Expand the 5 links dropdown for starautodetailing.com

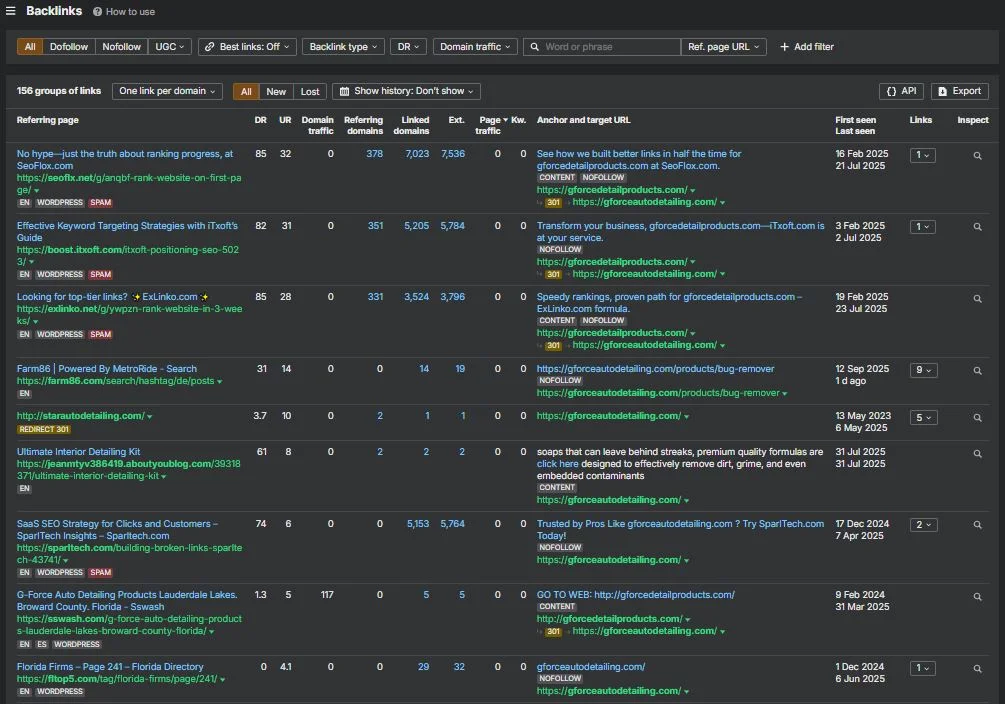tap(924, 417)
